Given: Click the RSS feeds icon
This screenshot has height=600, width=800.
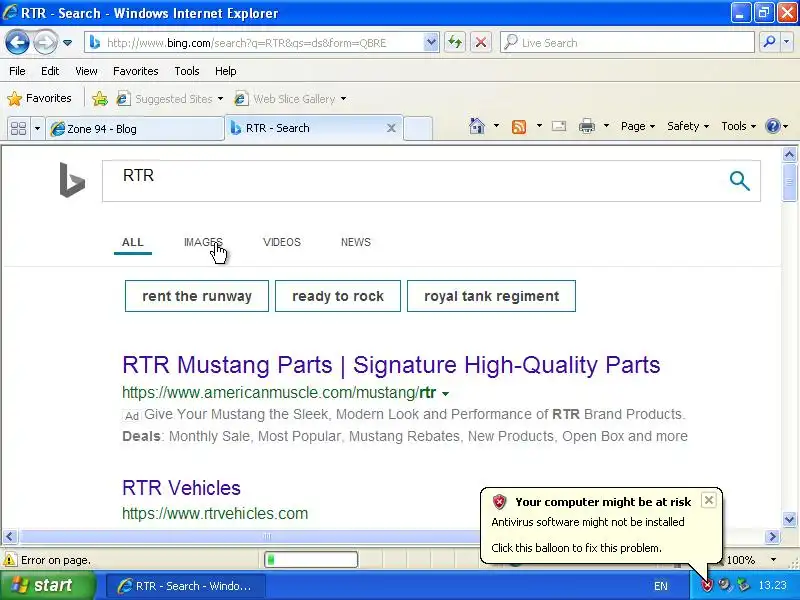Looking at the screenshot, I should point(519,126).
